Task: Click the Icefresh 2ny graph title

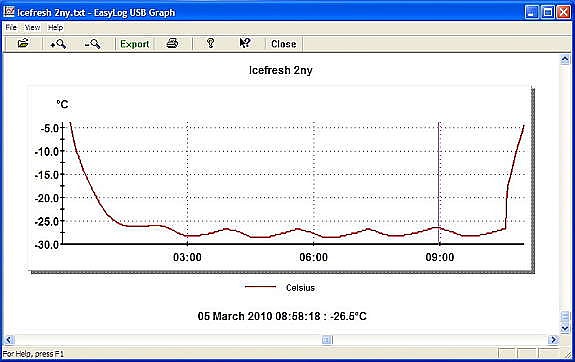Action: [281, 70]
